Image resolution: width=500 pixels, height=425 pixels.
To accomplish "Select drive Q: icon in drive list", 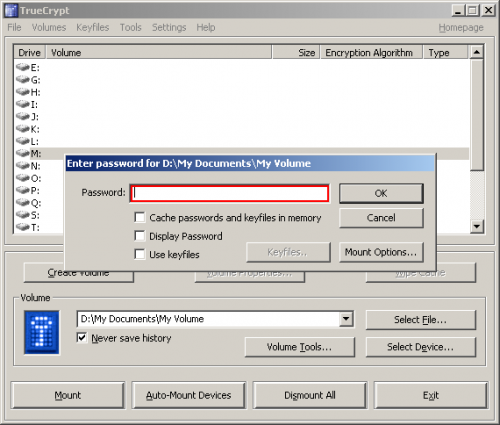I will [23, 203].
